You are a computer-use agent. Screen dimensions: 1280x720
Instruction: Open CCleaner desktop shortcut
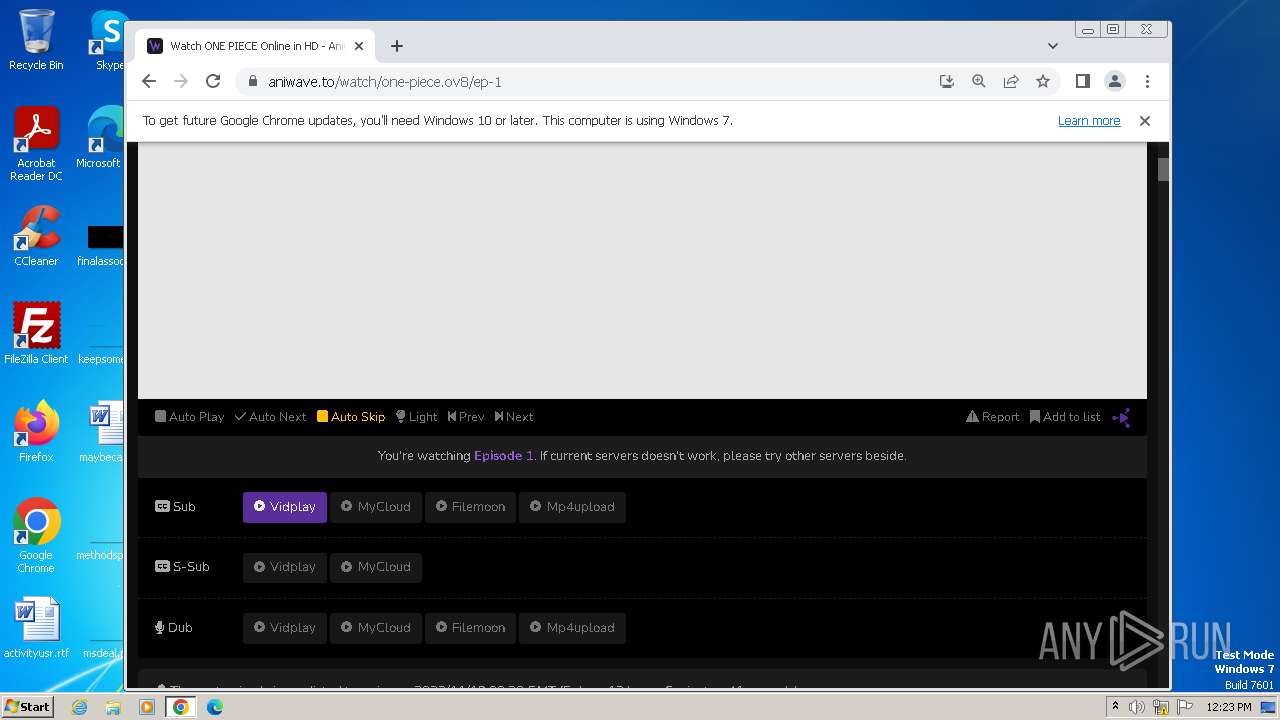tap(36, 236)
